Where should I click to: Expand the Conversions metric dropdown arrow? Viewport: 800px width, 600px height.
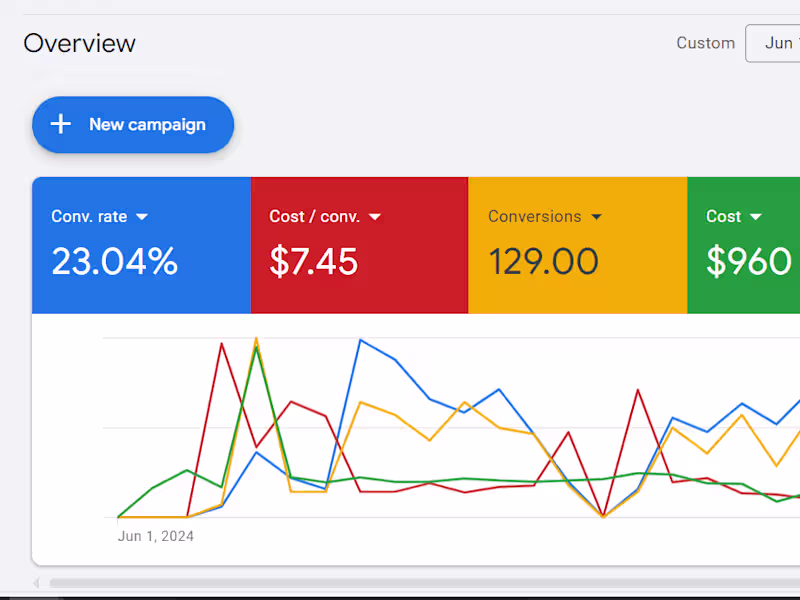pos(596,217)
